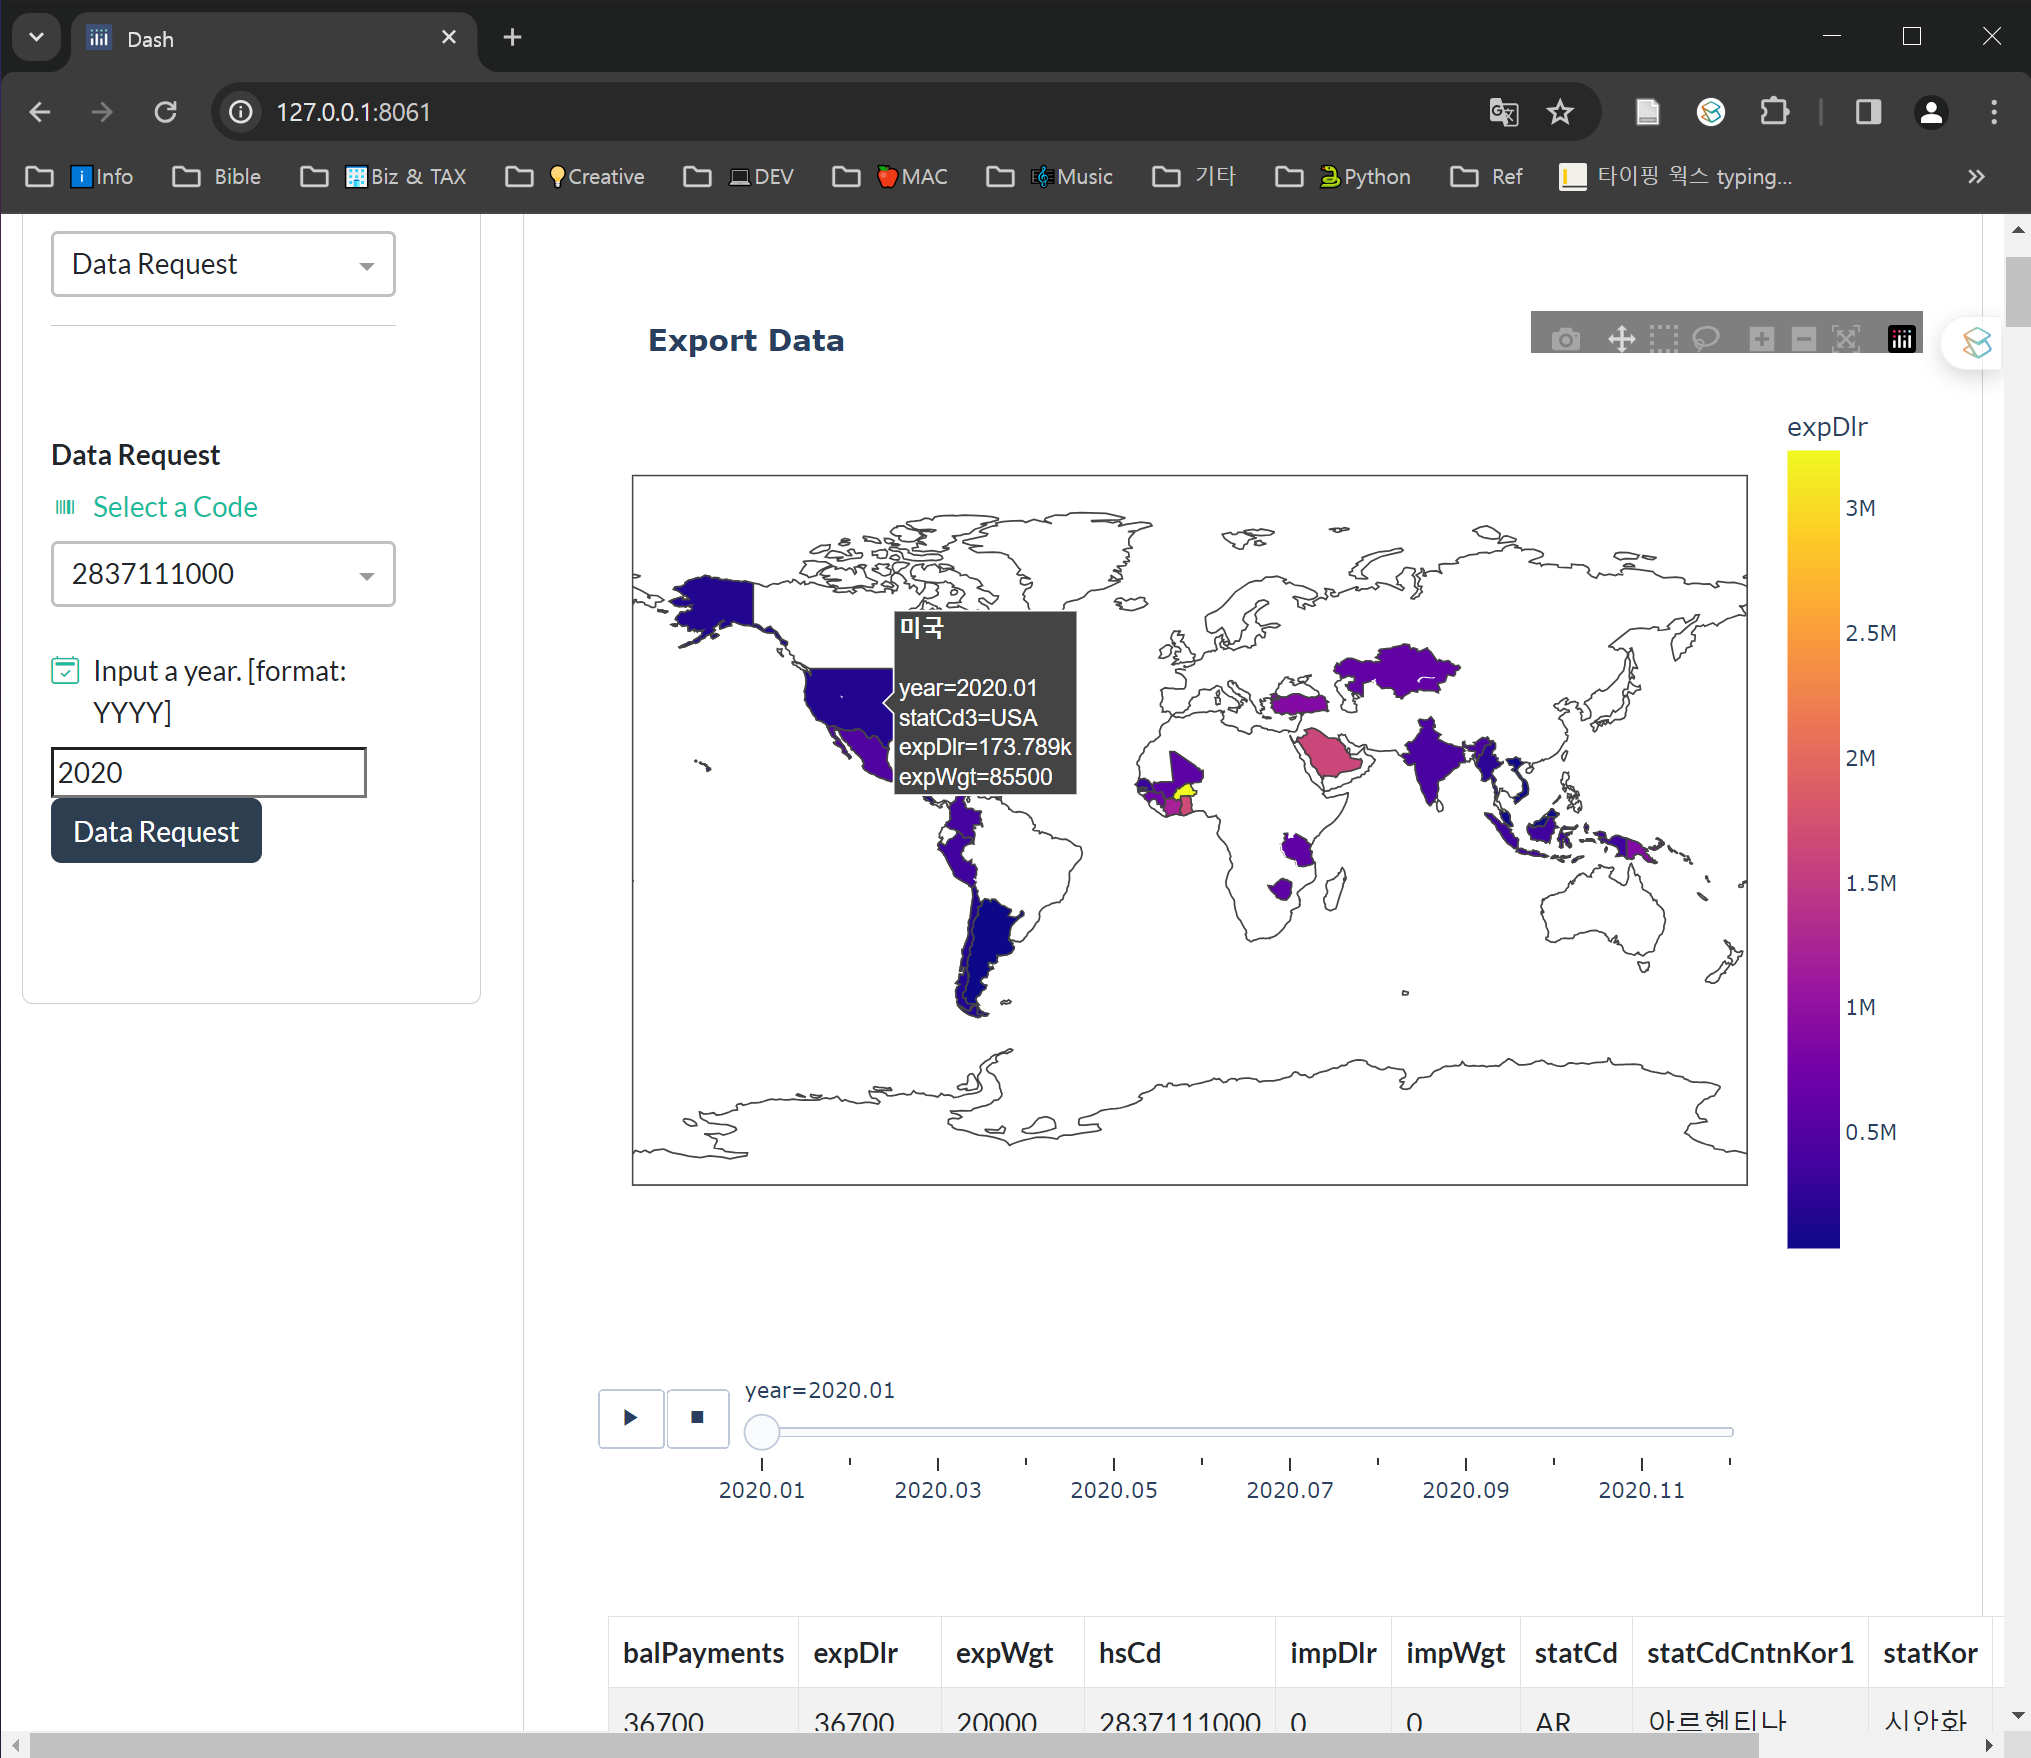Click the year input field showing 2020

click(x=208, y=772)
